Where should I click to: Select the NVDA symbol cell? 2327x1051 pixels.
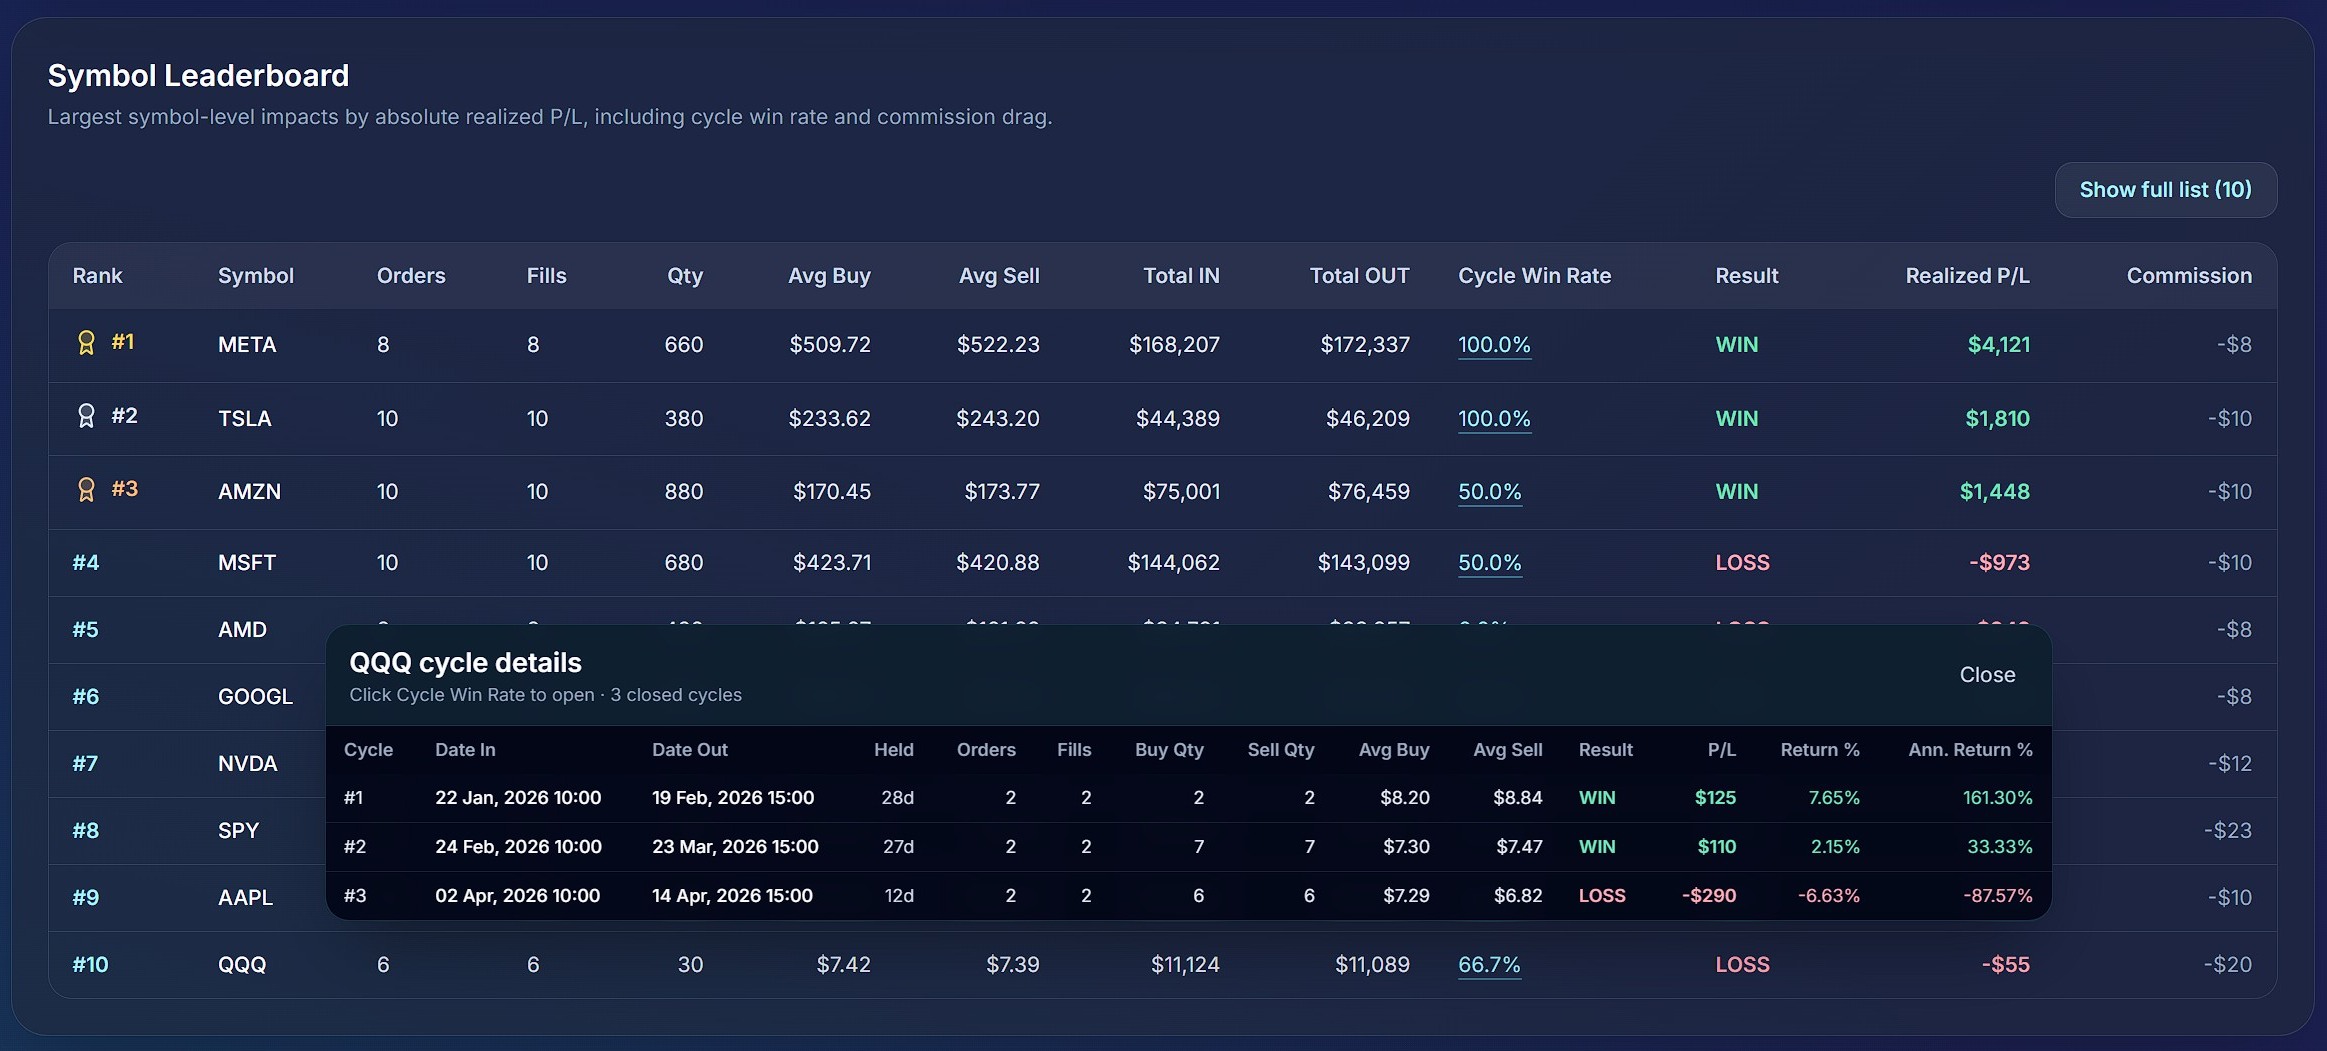click(x=247, y=764)
